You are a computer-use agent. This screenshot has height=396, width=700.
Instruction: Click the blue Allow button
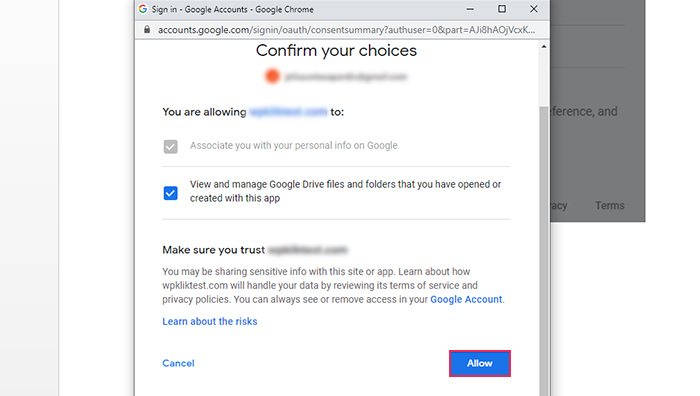pos(479,363)
